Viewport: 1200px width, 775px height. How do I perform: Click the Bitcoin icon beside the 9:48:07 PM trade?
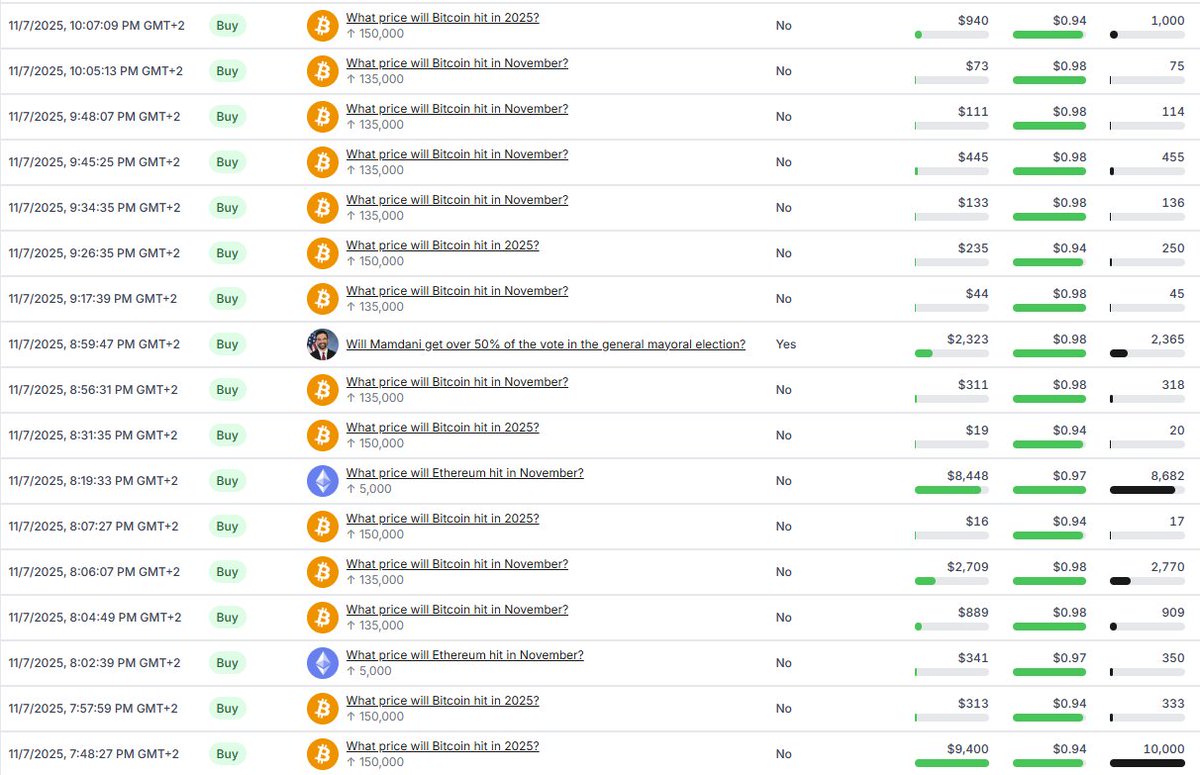click(322, 116)
